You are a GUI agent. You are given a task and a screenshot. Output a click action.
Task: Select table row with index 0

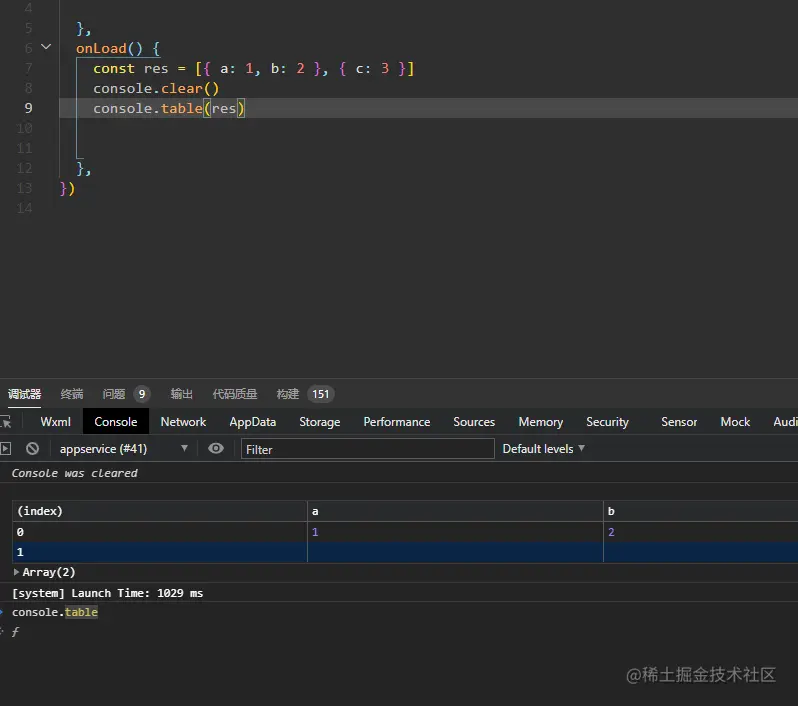coord(405,532)
